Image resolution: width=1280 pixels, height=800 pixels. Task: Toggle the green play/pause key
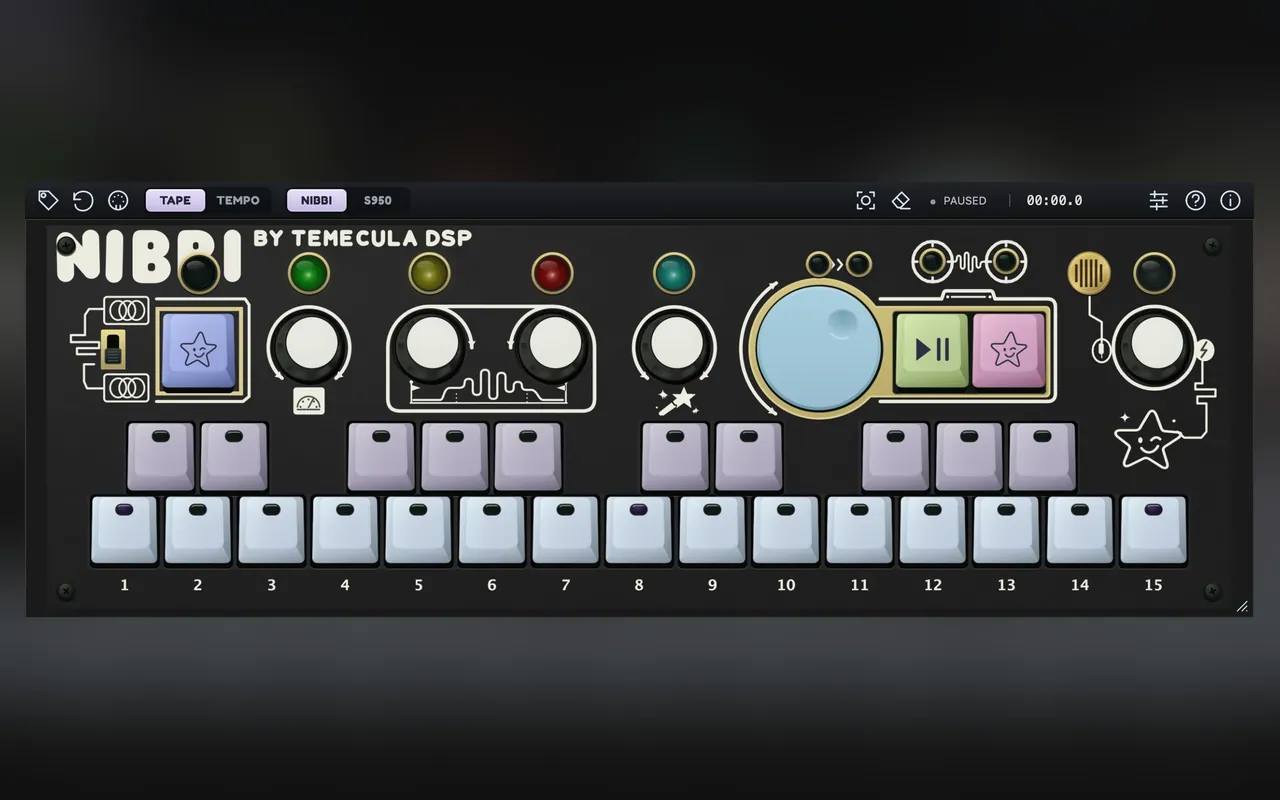[932, 350]
